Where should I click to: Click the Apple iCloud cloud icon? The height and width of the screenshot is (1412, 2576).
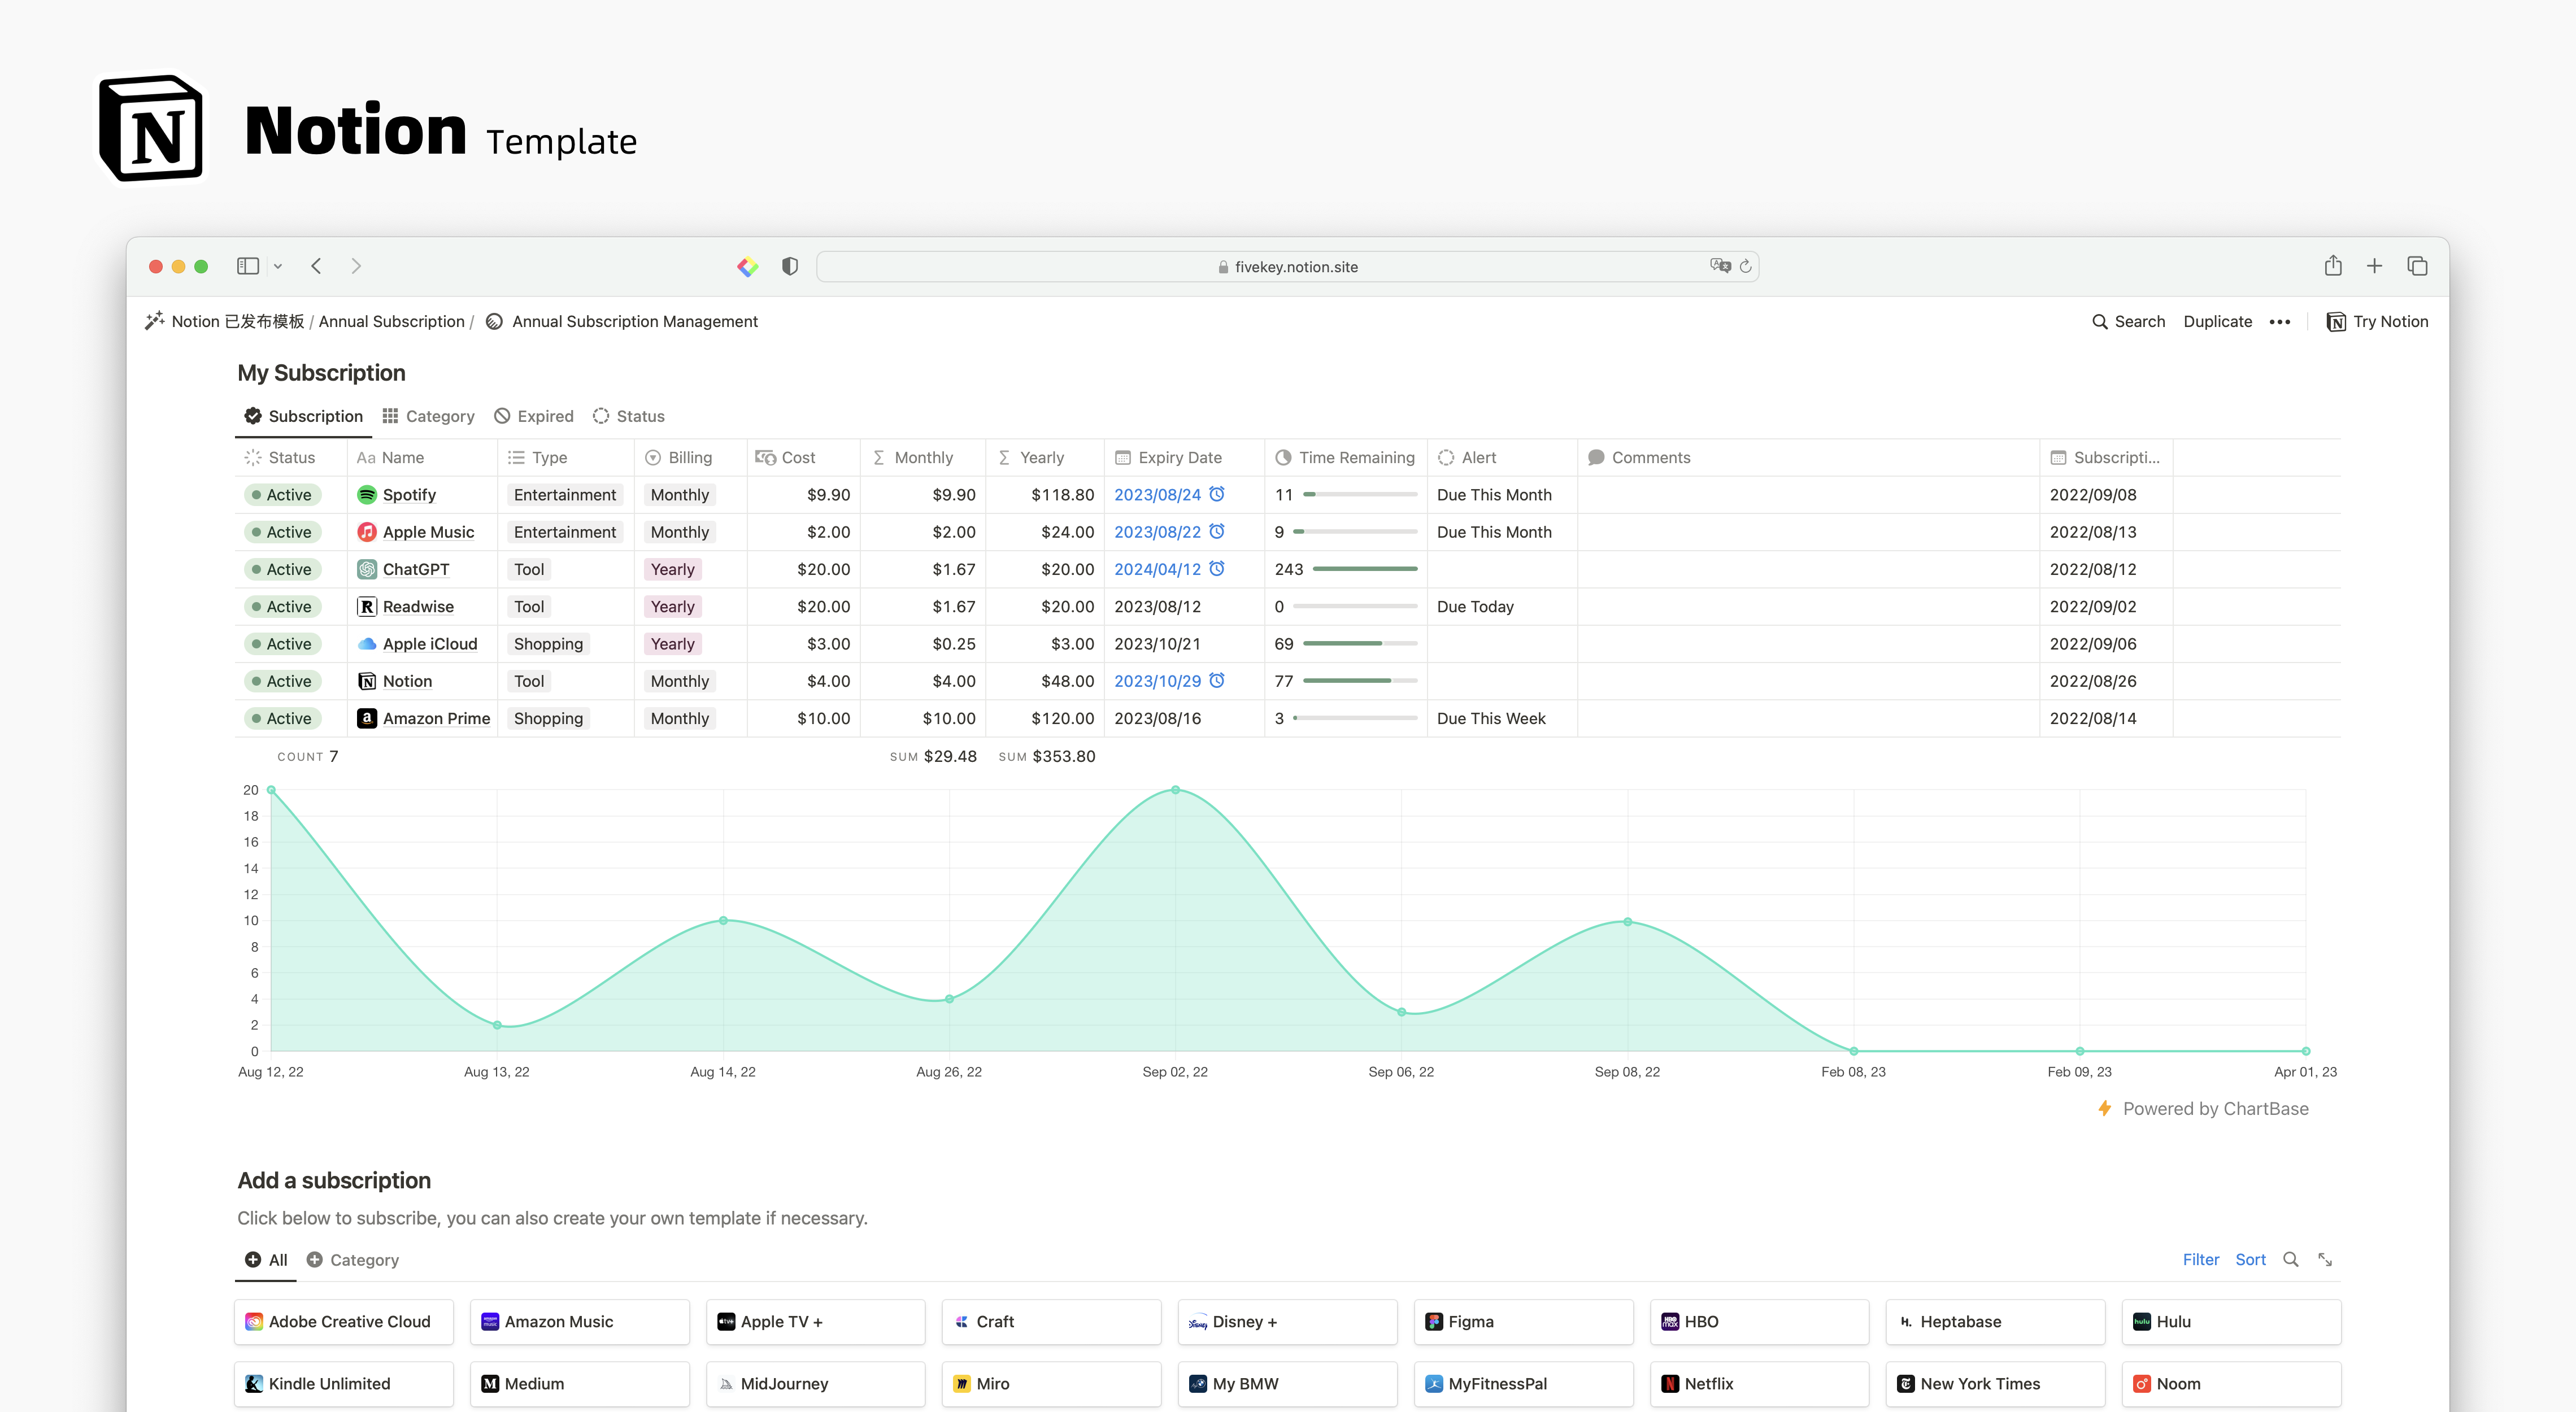[367, 644]
